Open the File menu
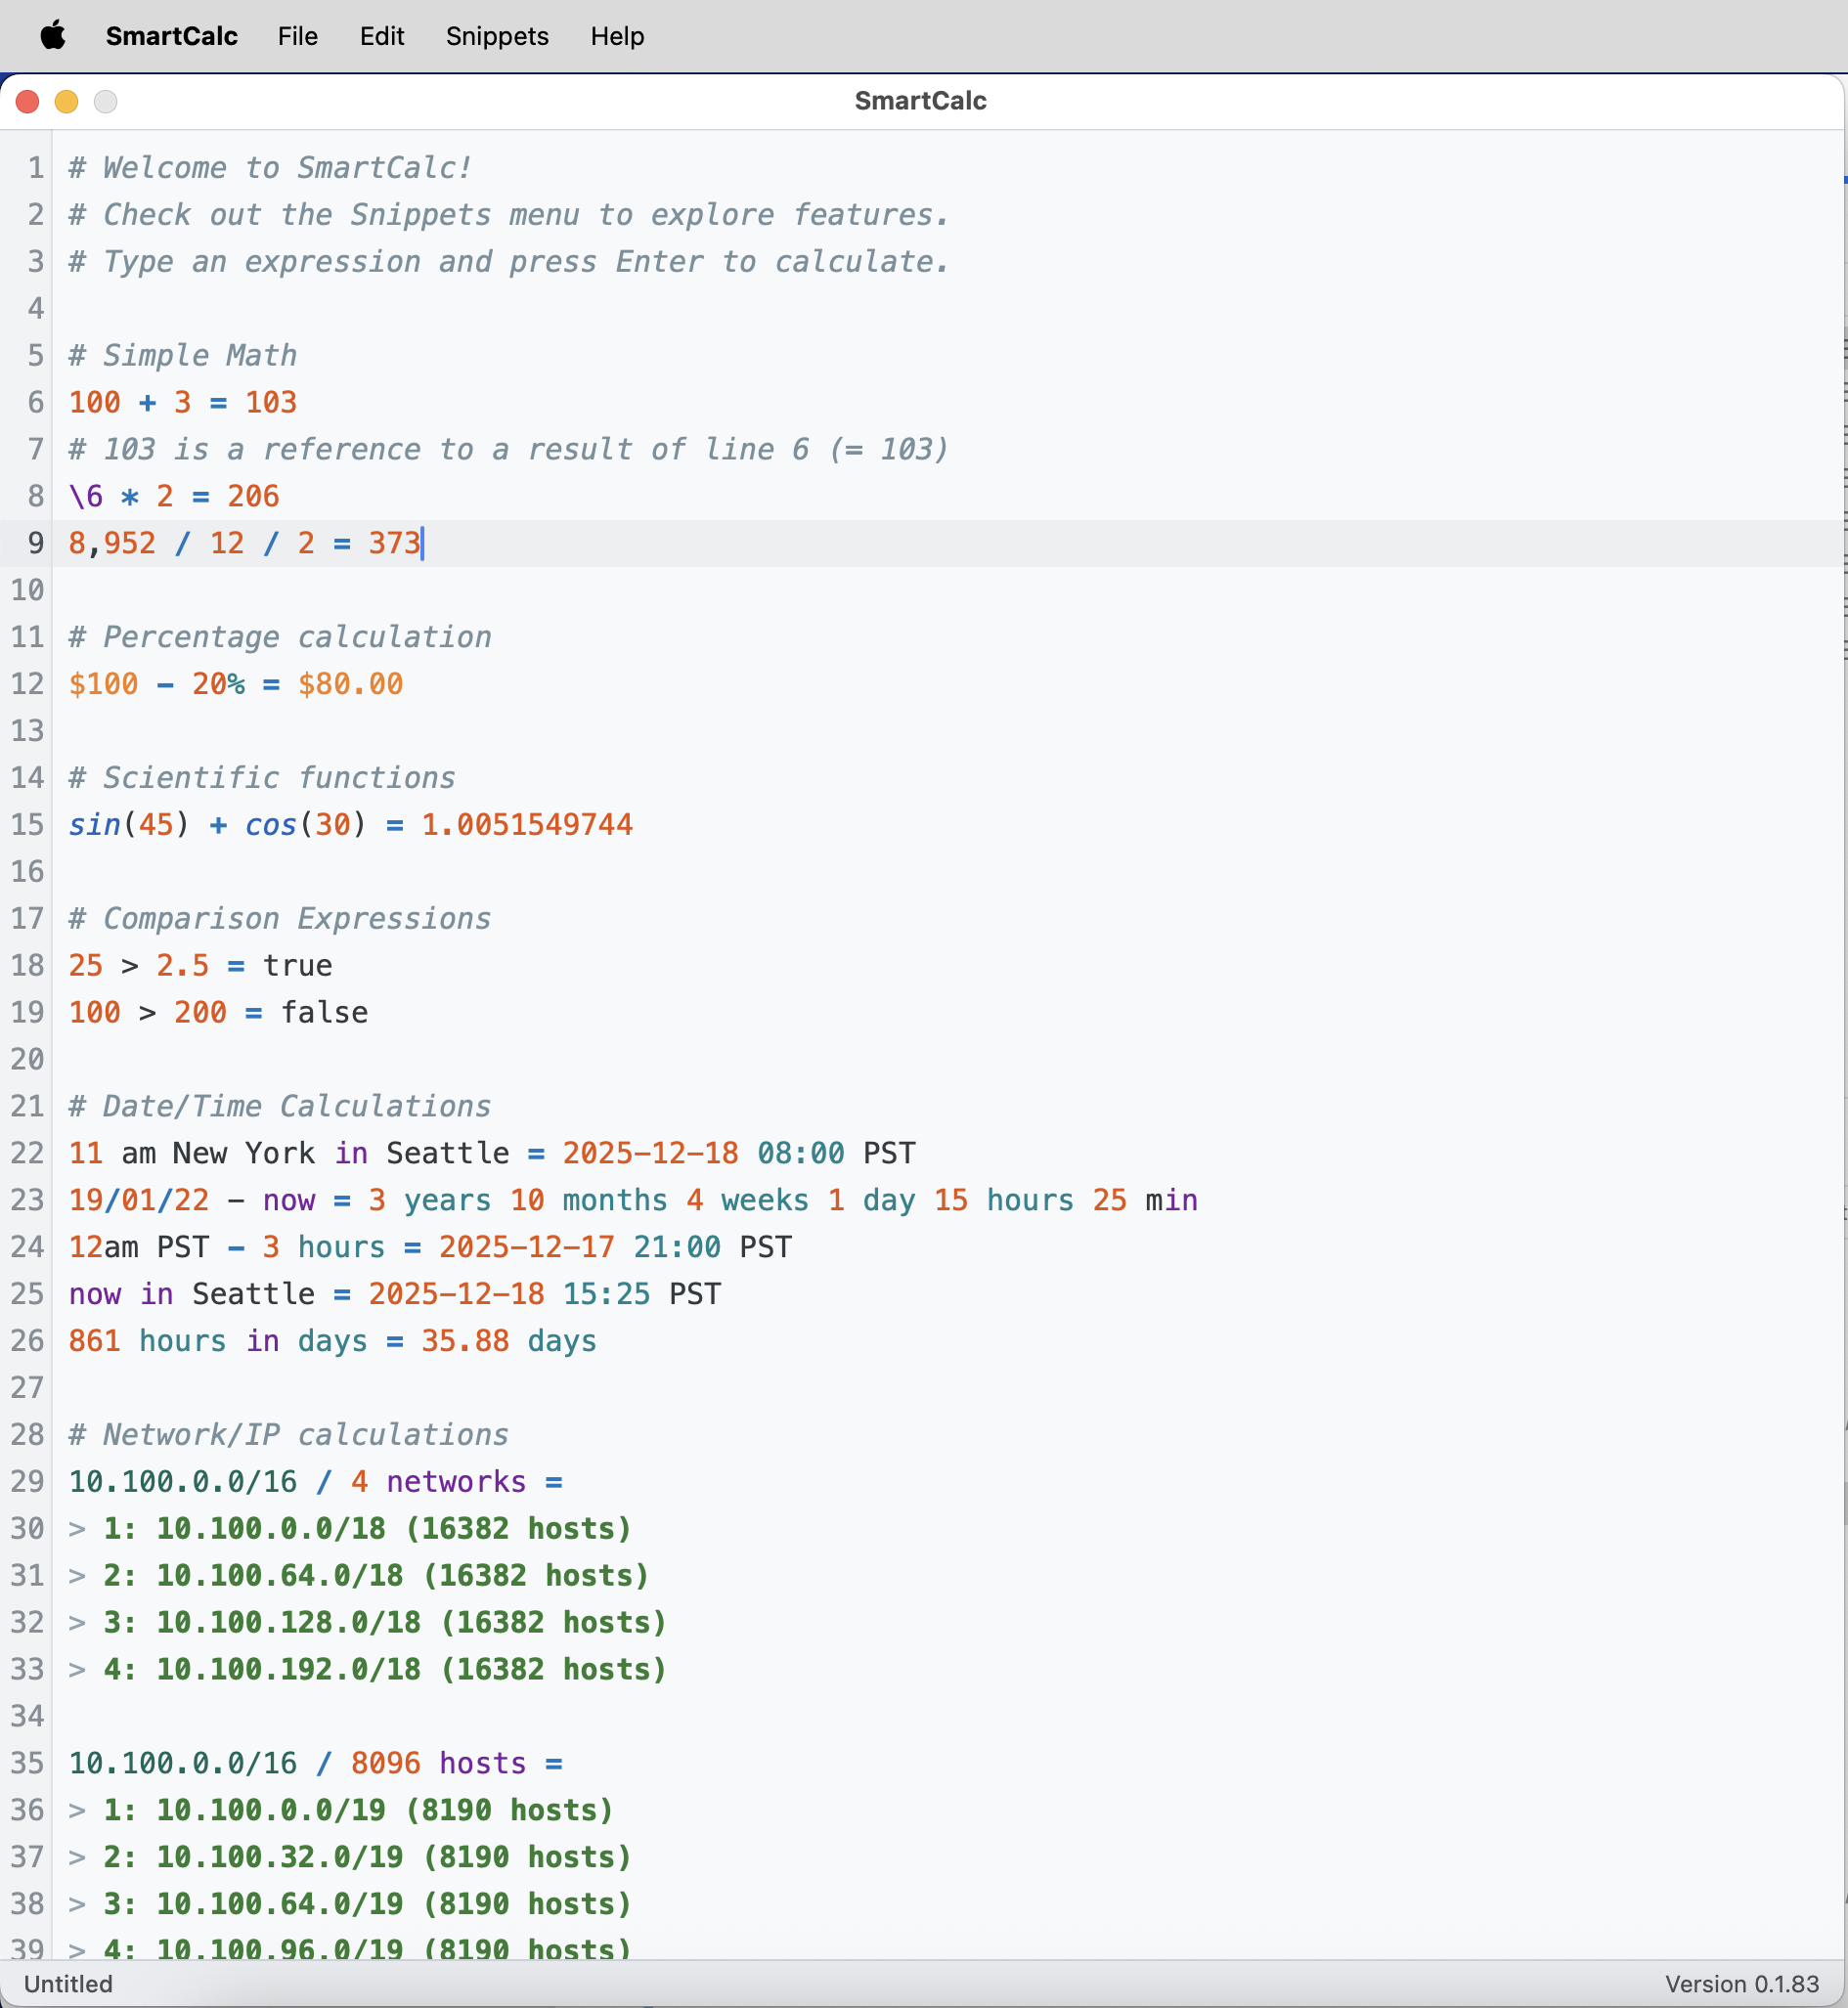1848x2008 pixels. tap(297, 36)
